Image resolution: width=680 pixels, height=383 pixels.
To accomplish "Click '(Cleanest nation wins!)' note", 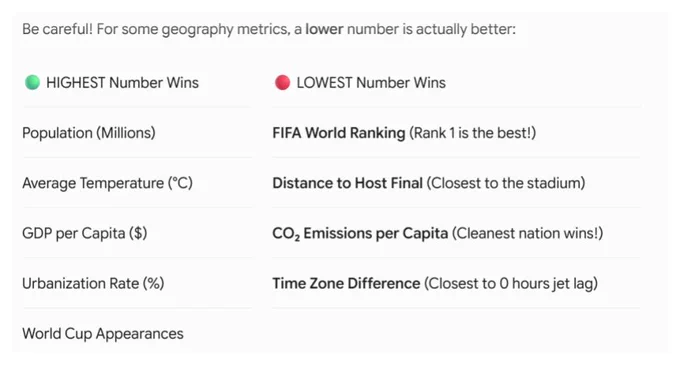I will 527,233.
